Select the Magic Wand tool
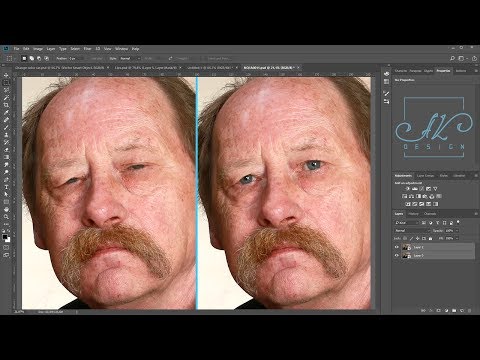 coord(6,97)
